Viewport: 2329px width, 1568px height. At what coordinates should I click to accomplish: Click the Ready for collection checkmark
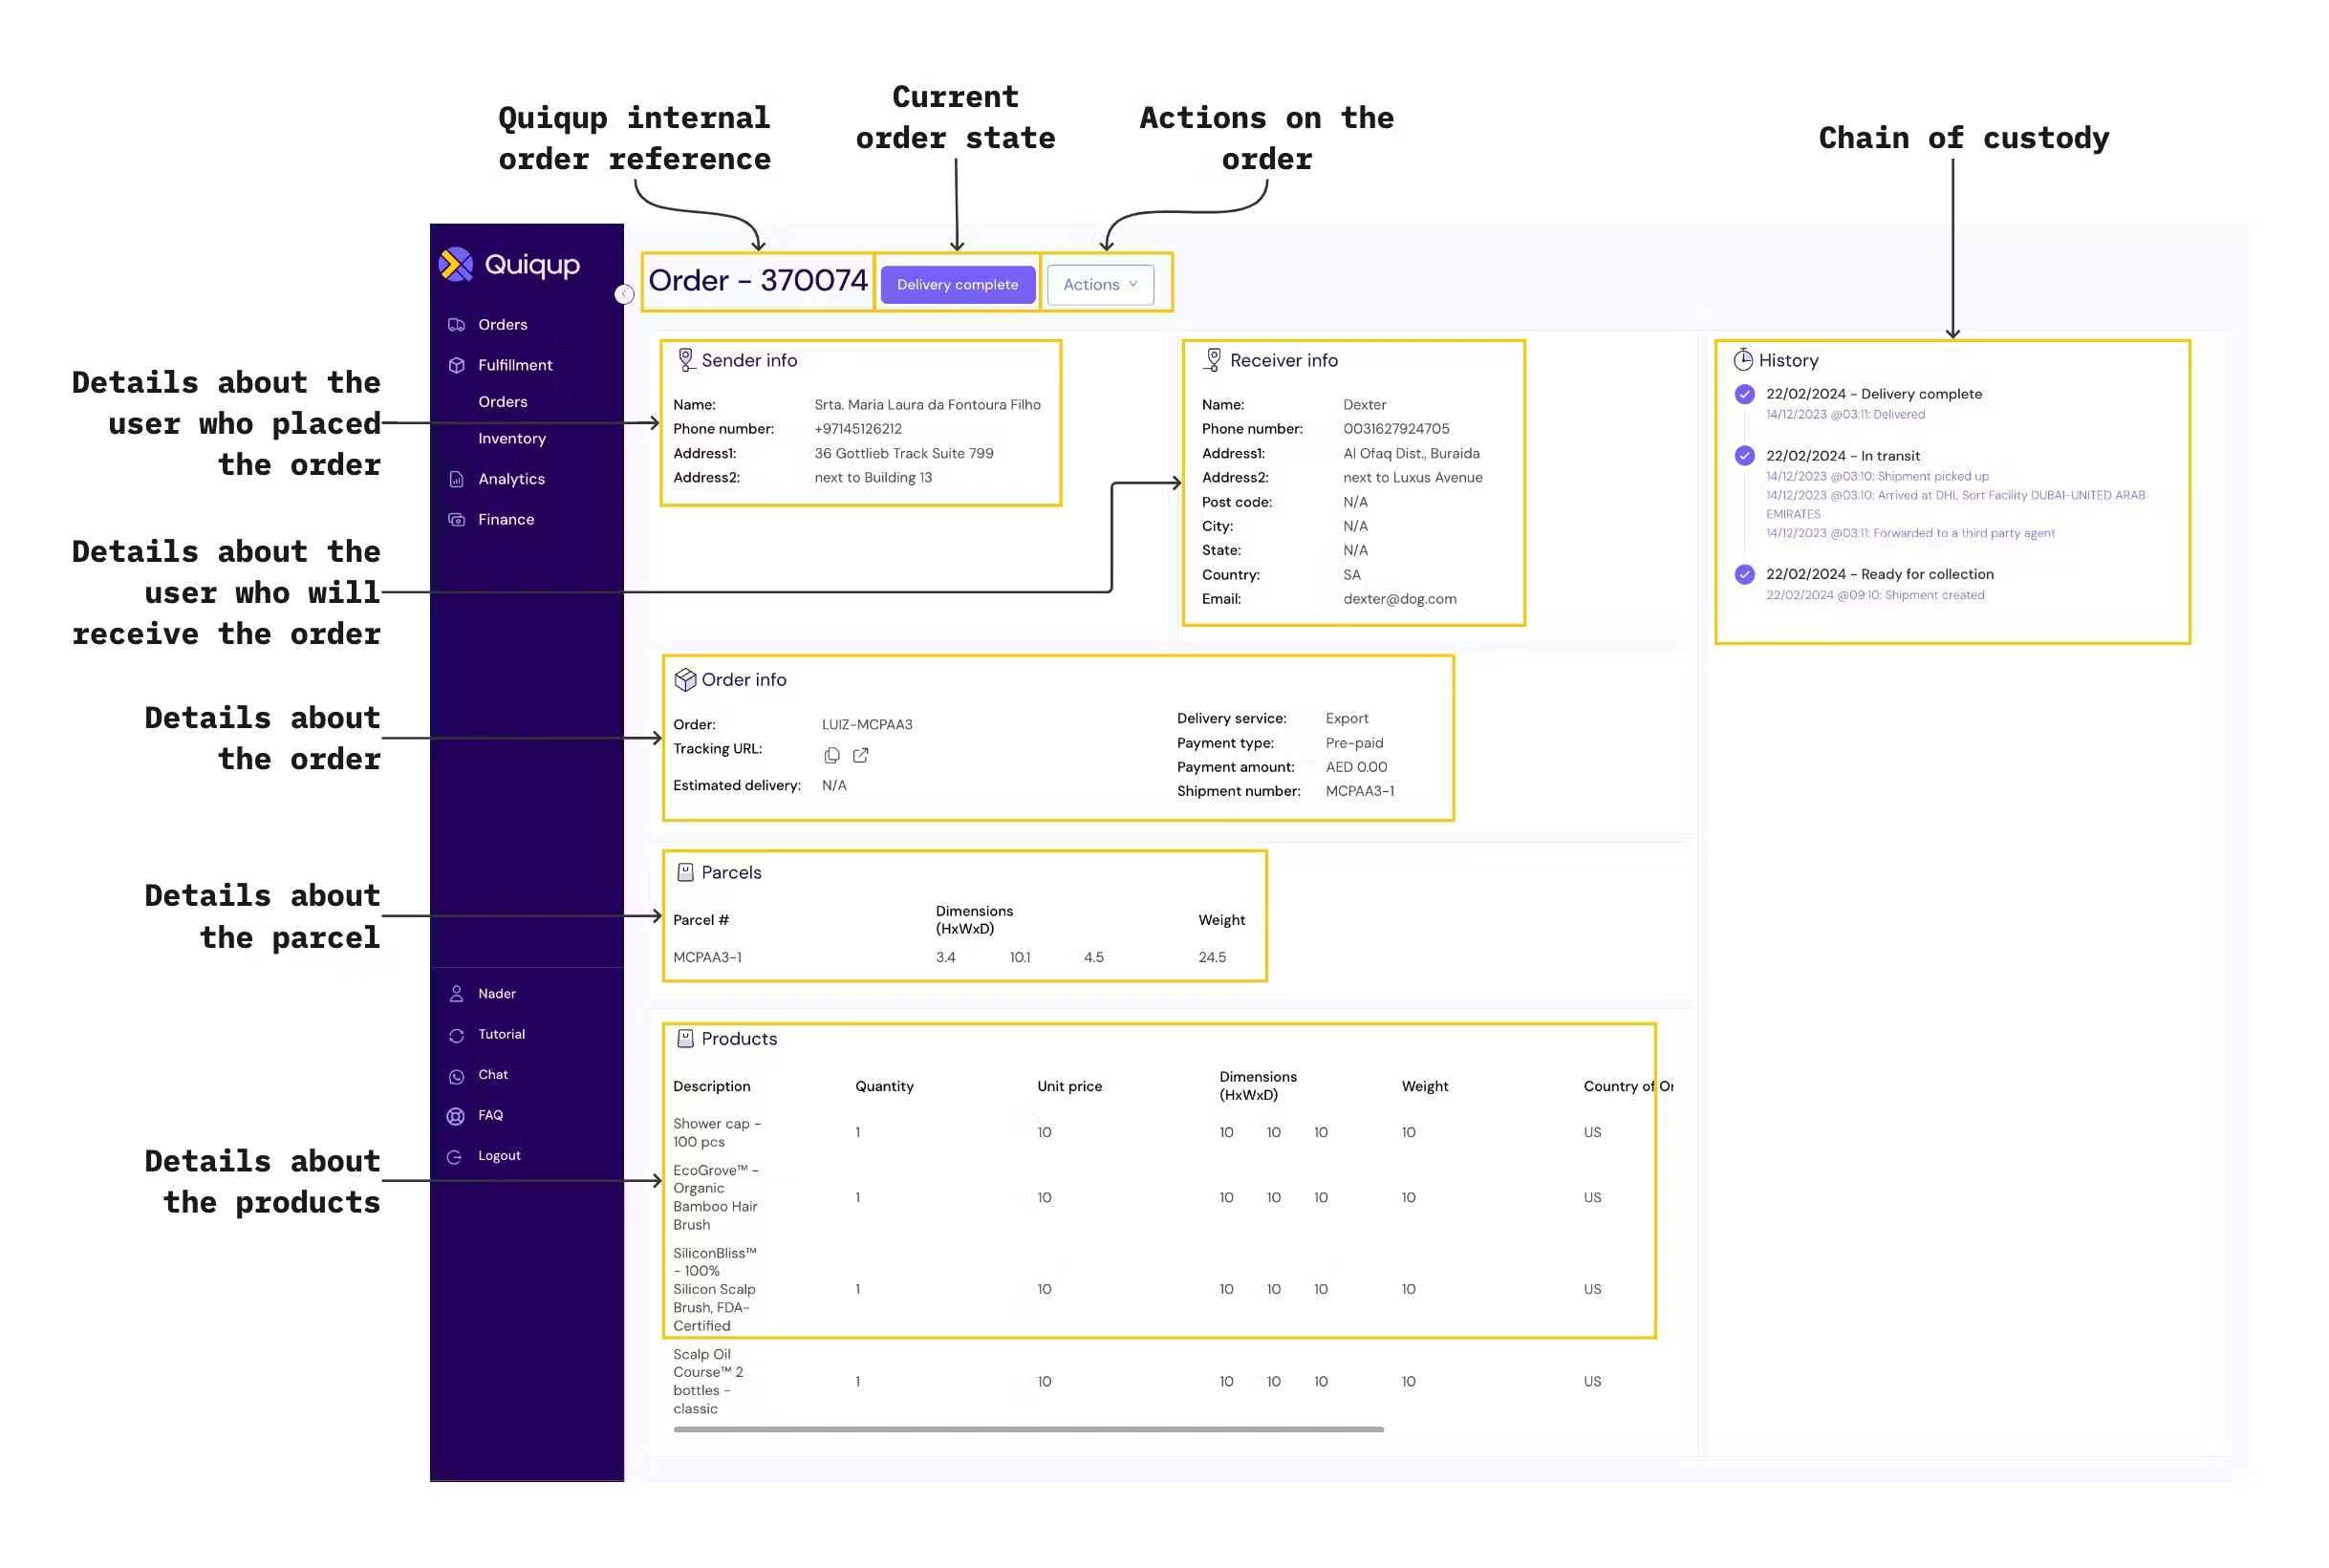coord(1744,575)
